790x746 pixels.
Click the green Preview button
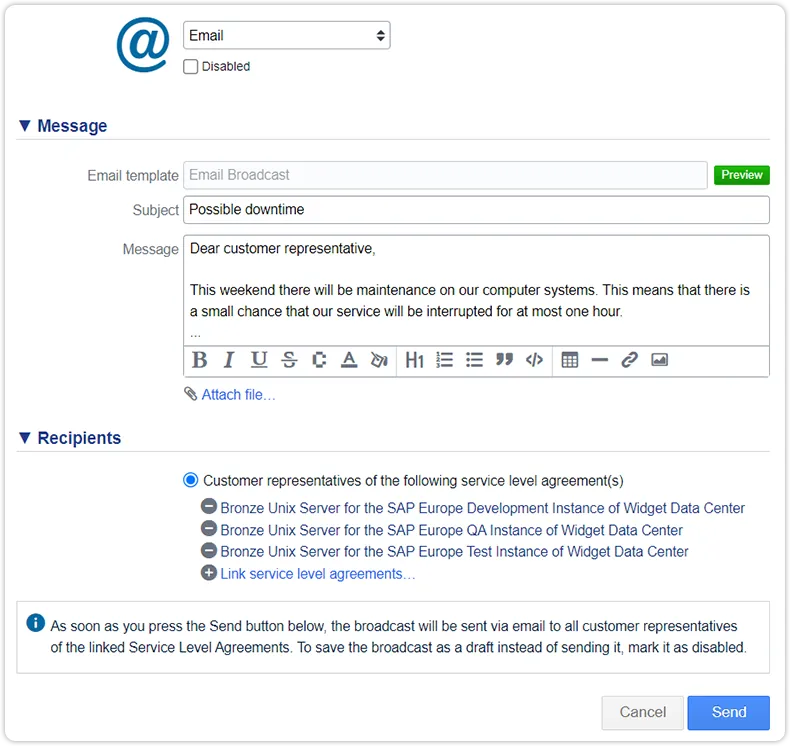[x=742, y=175]
